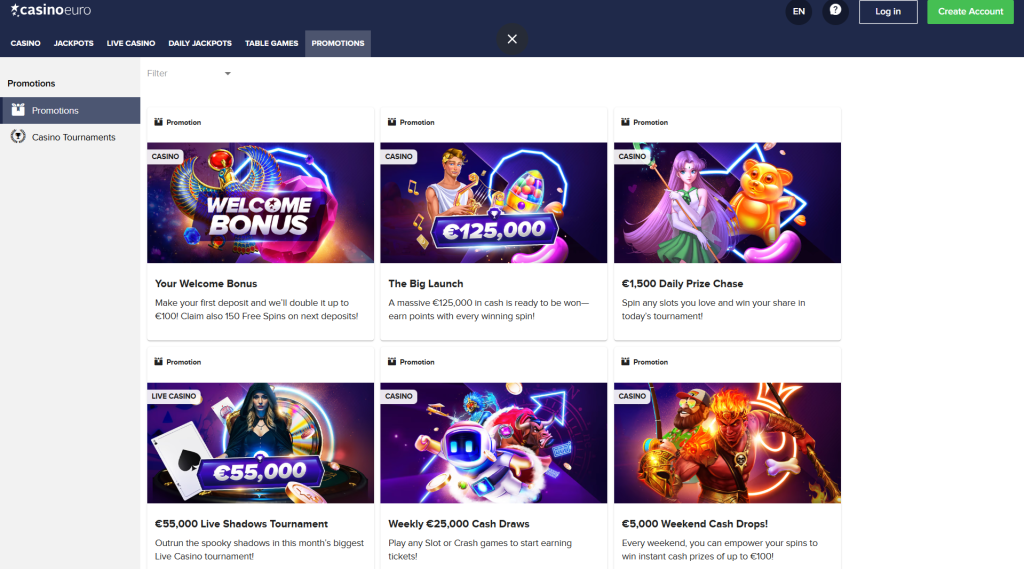Viewport: 1024px width, 569px height.
Task: Open the Daily Jackpots tab
Action: [x=200, y=43]
